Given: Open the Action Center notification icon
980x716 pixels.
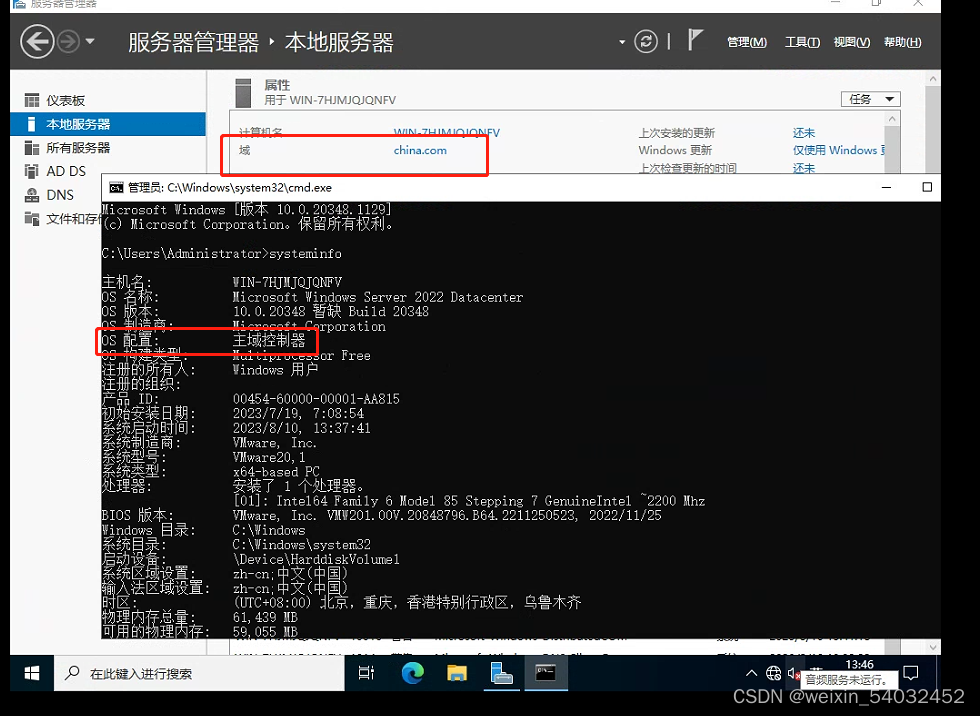Looking at the screenshot, I should [x=911, y=673].
